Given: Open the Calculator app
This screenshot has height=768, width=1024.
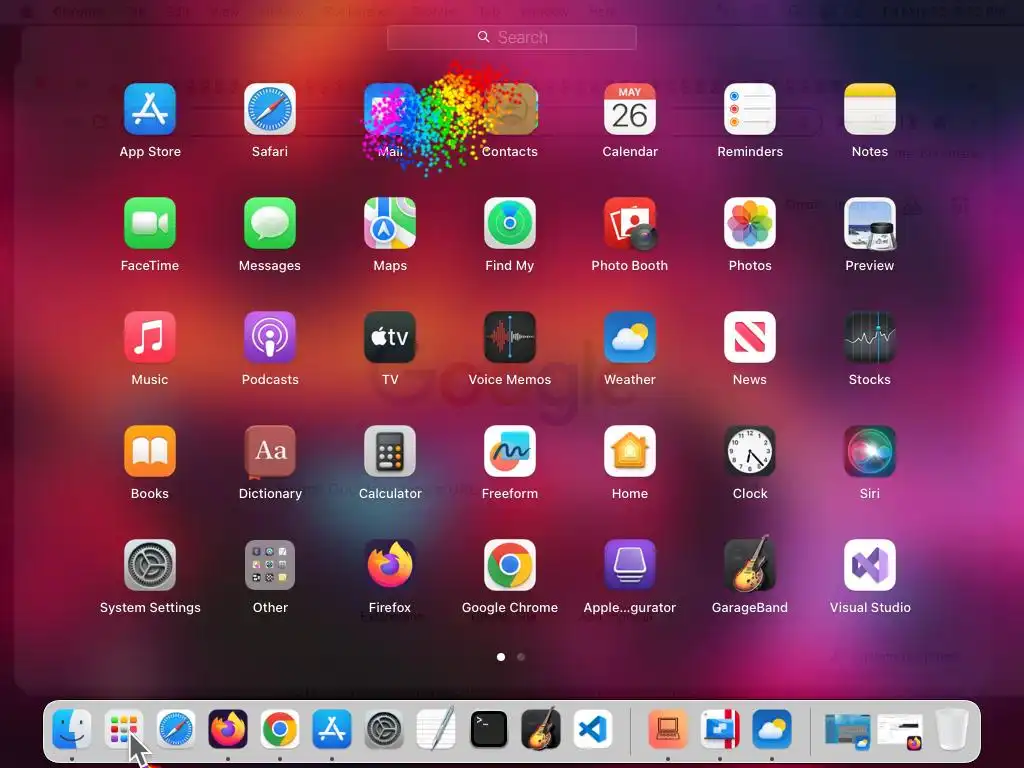Looking at the screenshot, I should 390,451.
